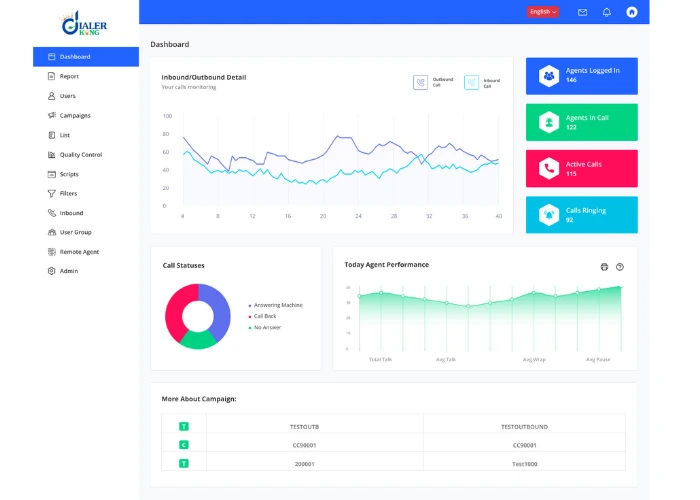The width and height of the screenshot is (700, 500).
Task: Click the home icon in top bar
Action: point(632,12)
